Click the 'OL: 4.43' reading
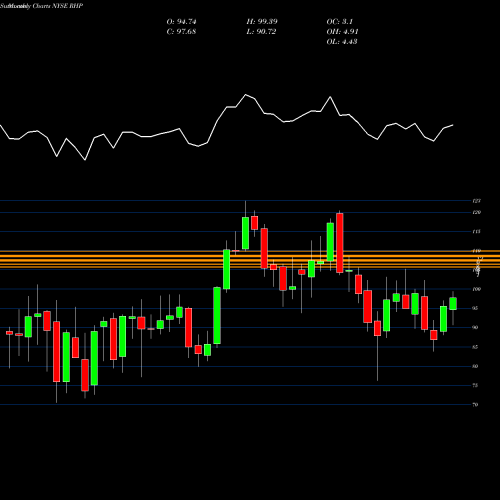Screen dimensions: 500x500 (342, 42)
